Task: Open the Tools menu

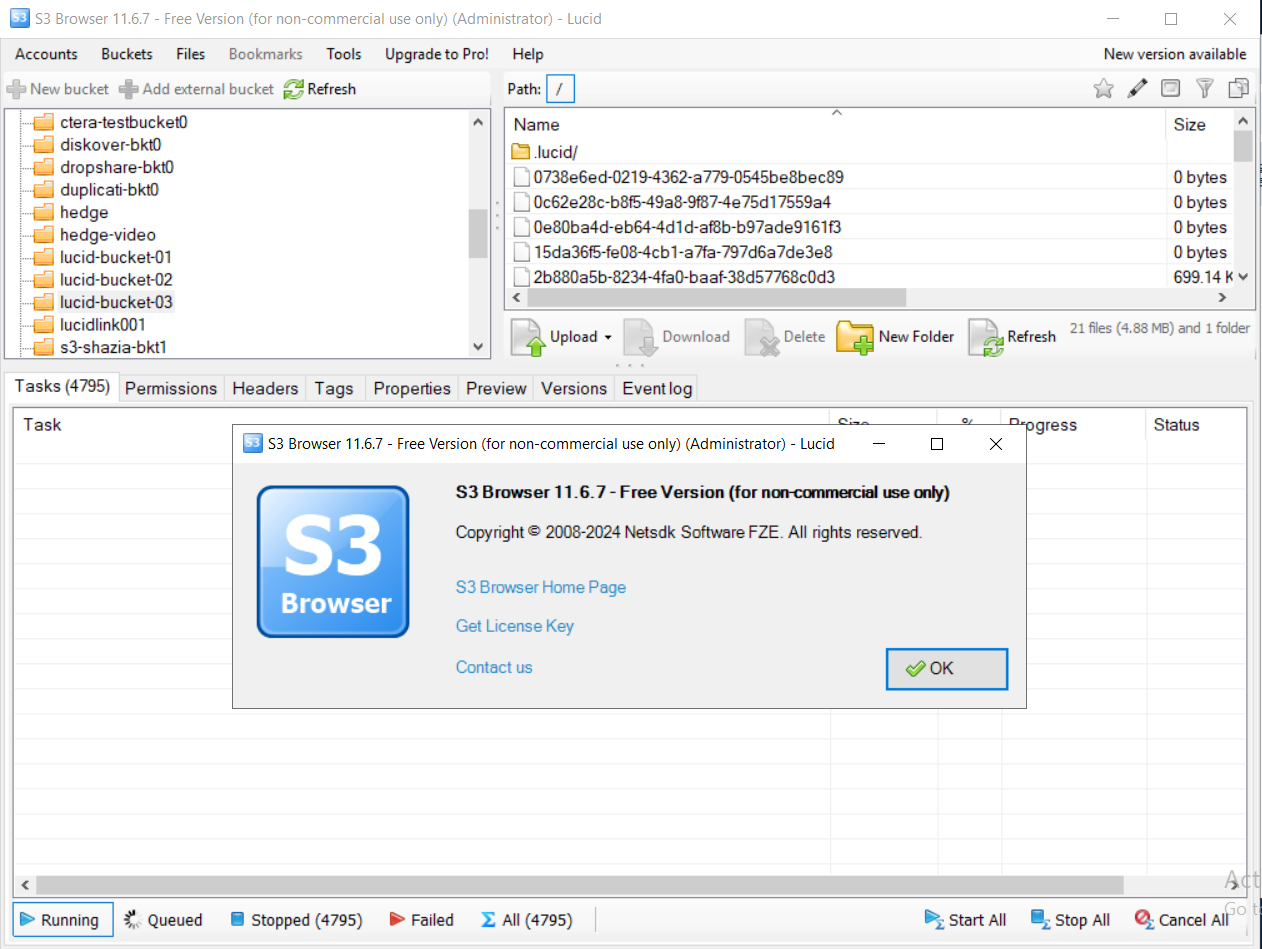Action: (x=344, y=54)
